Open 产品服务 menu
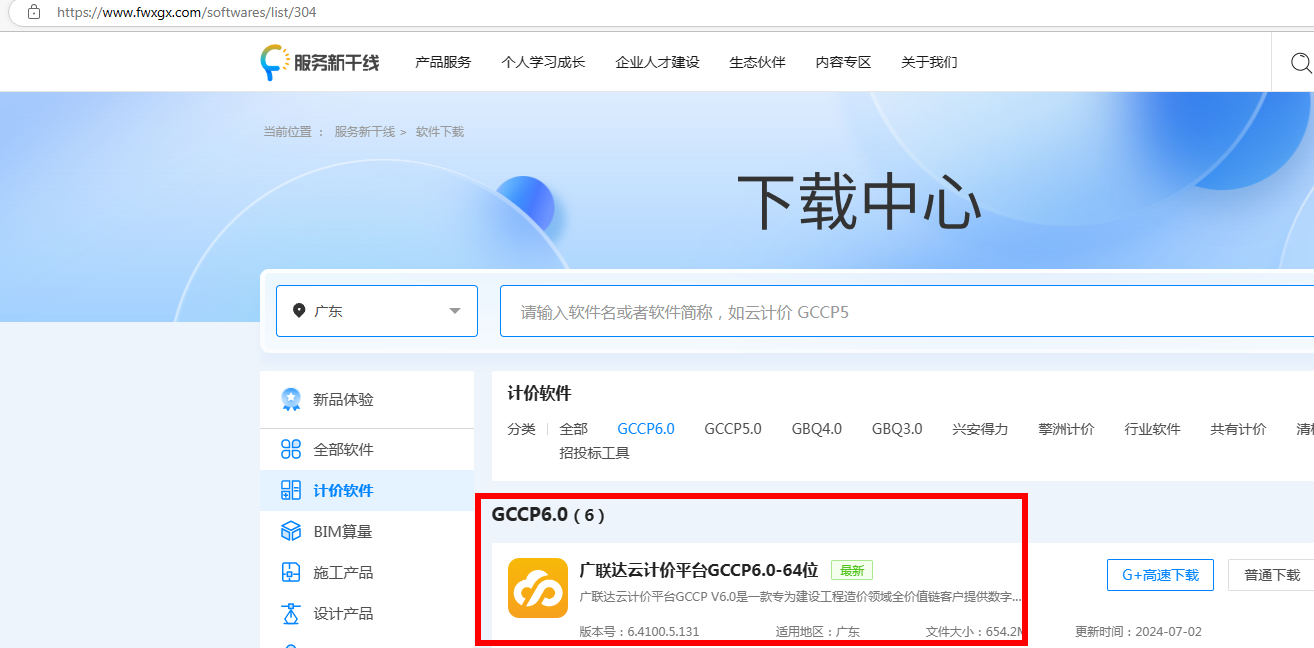This screenshot has height=648, width=1314. point(443,62)
